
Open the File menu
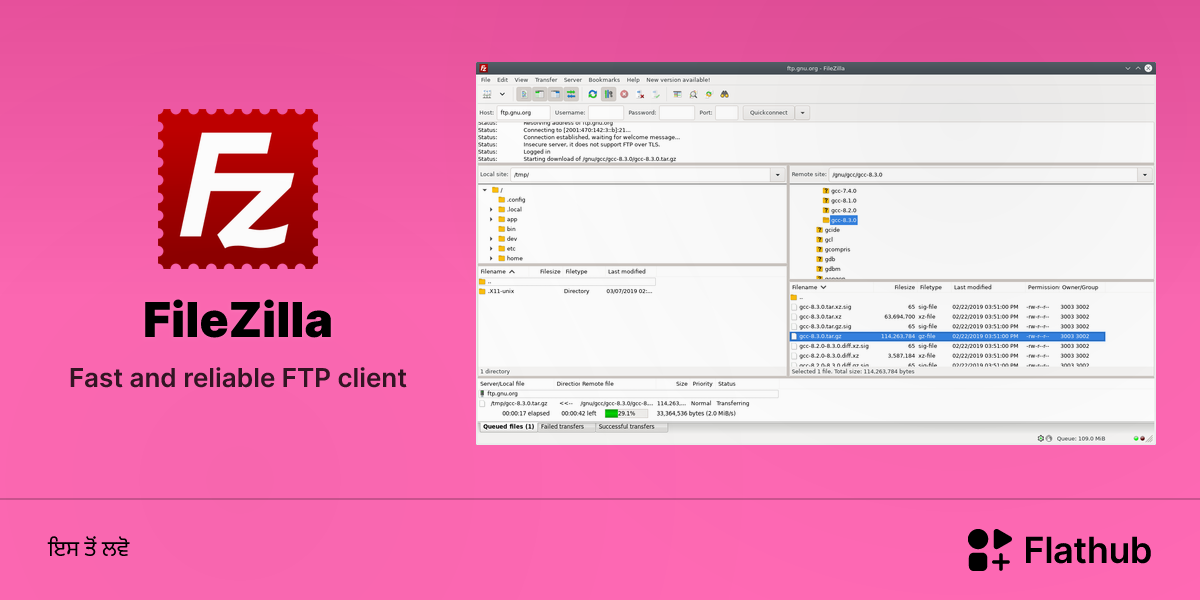pyautogui.click(x=485, y=80)
